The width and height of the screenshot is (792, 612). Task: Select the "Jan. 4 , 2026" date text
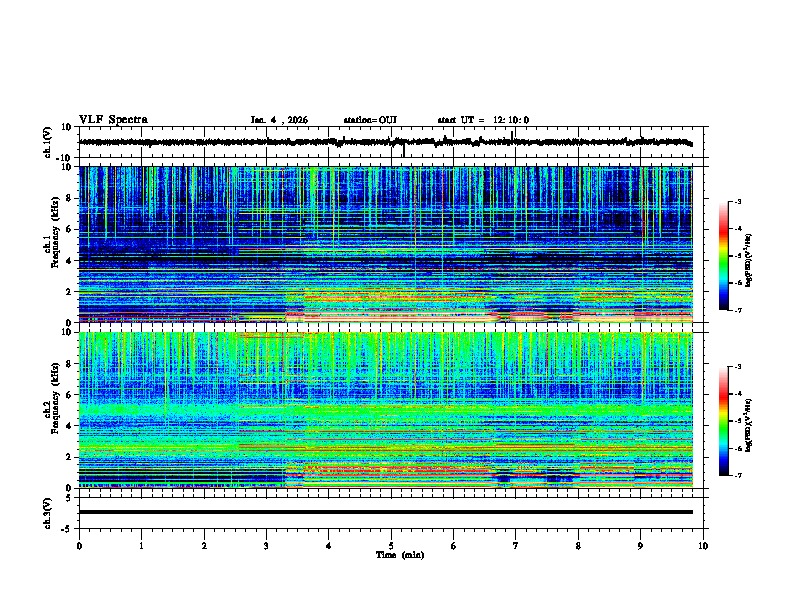(279, 120)
